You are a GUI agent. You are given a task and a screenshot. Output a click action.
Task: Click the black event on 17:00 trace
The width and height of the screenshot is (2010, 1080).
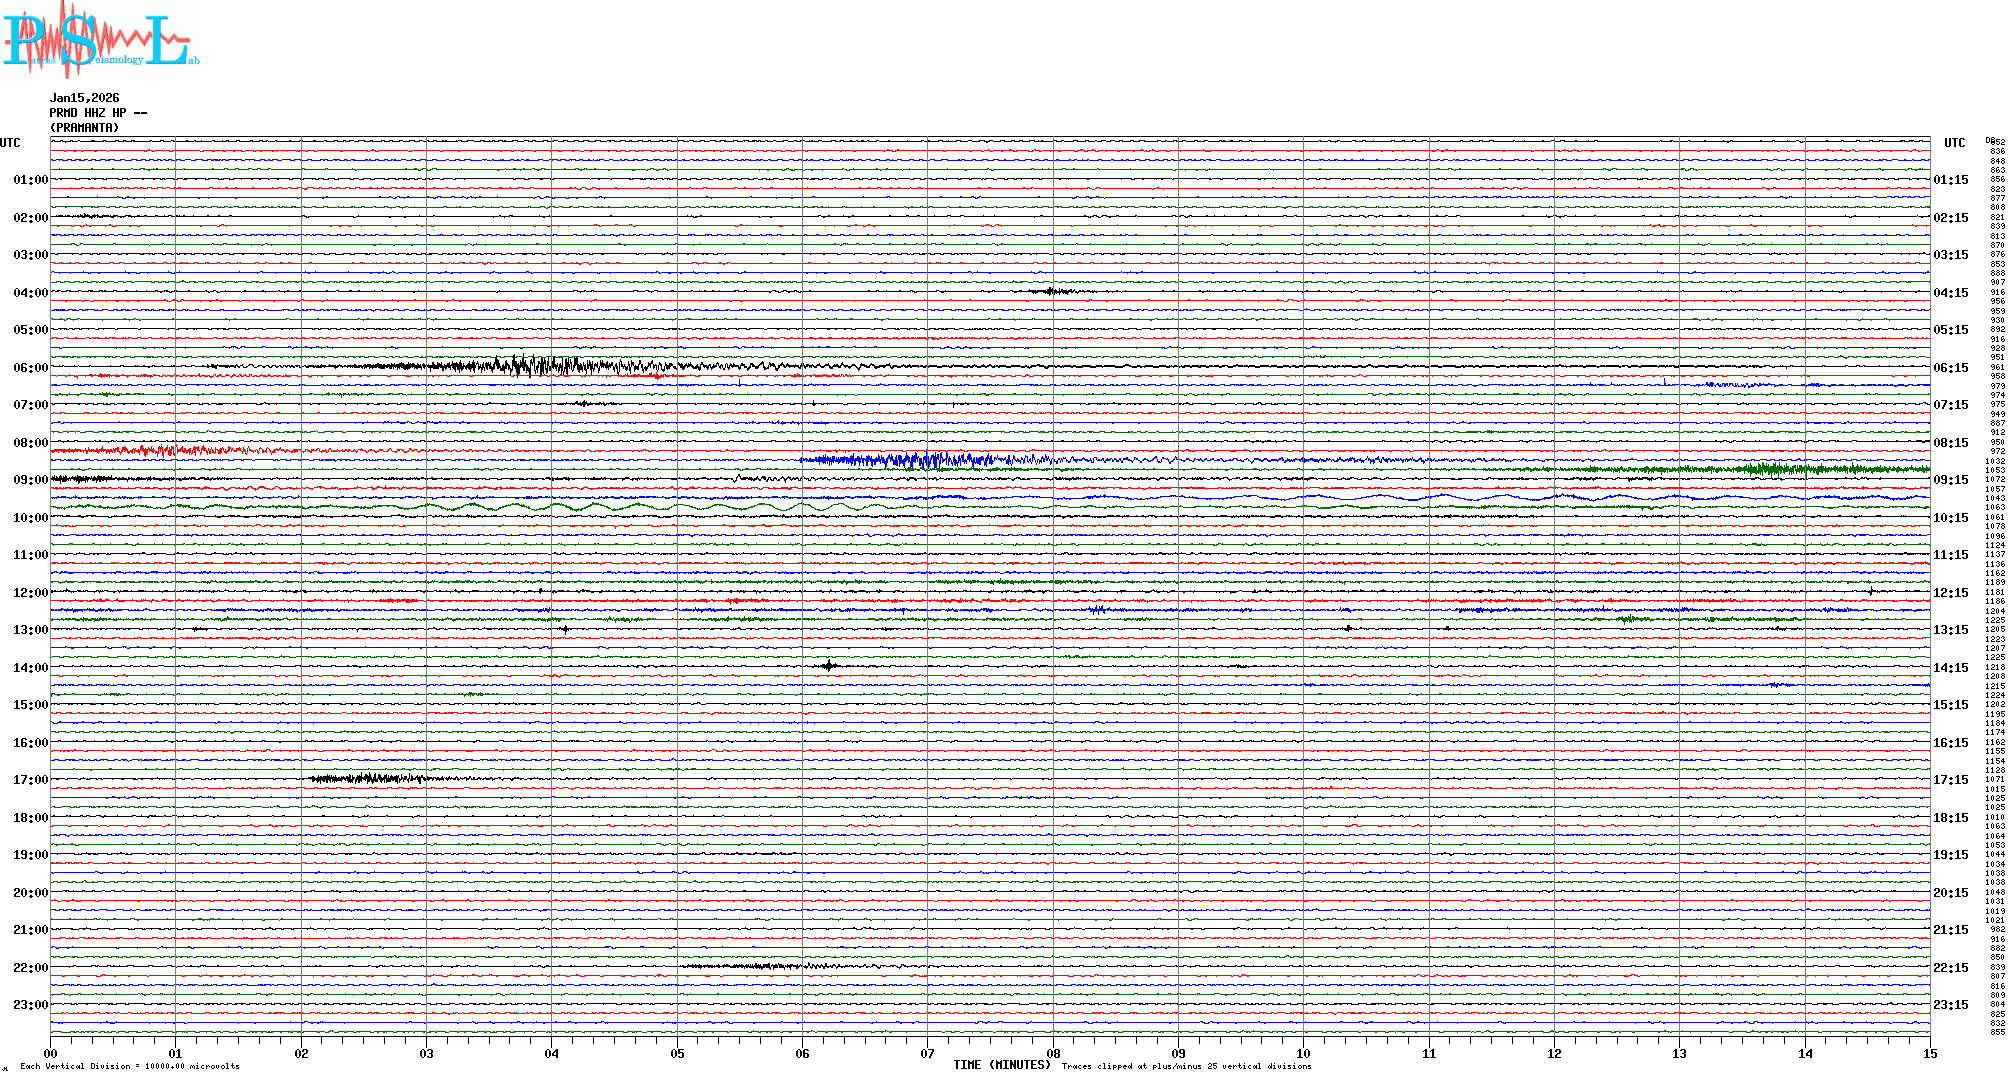click(x=370, y=778)
